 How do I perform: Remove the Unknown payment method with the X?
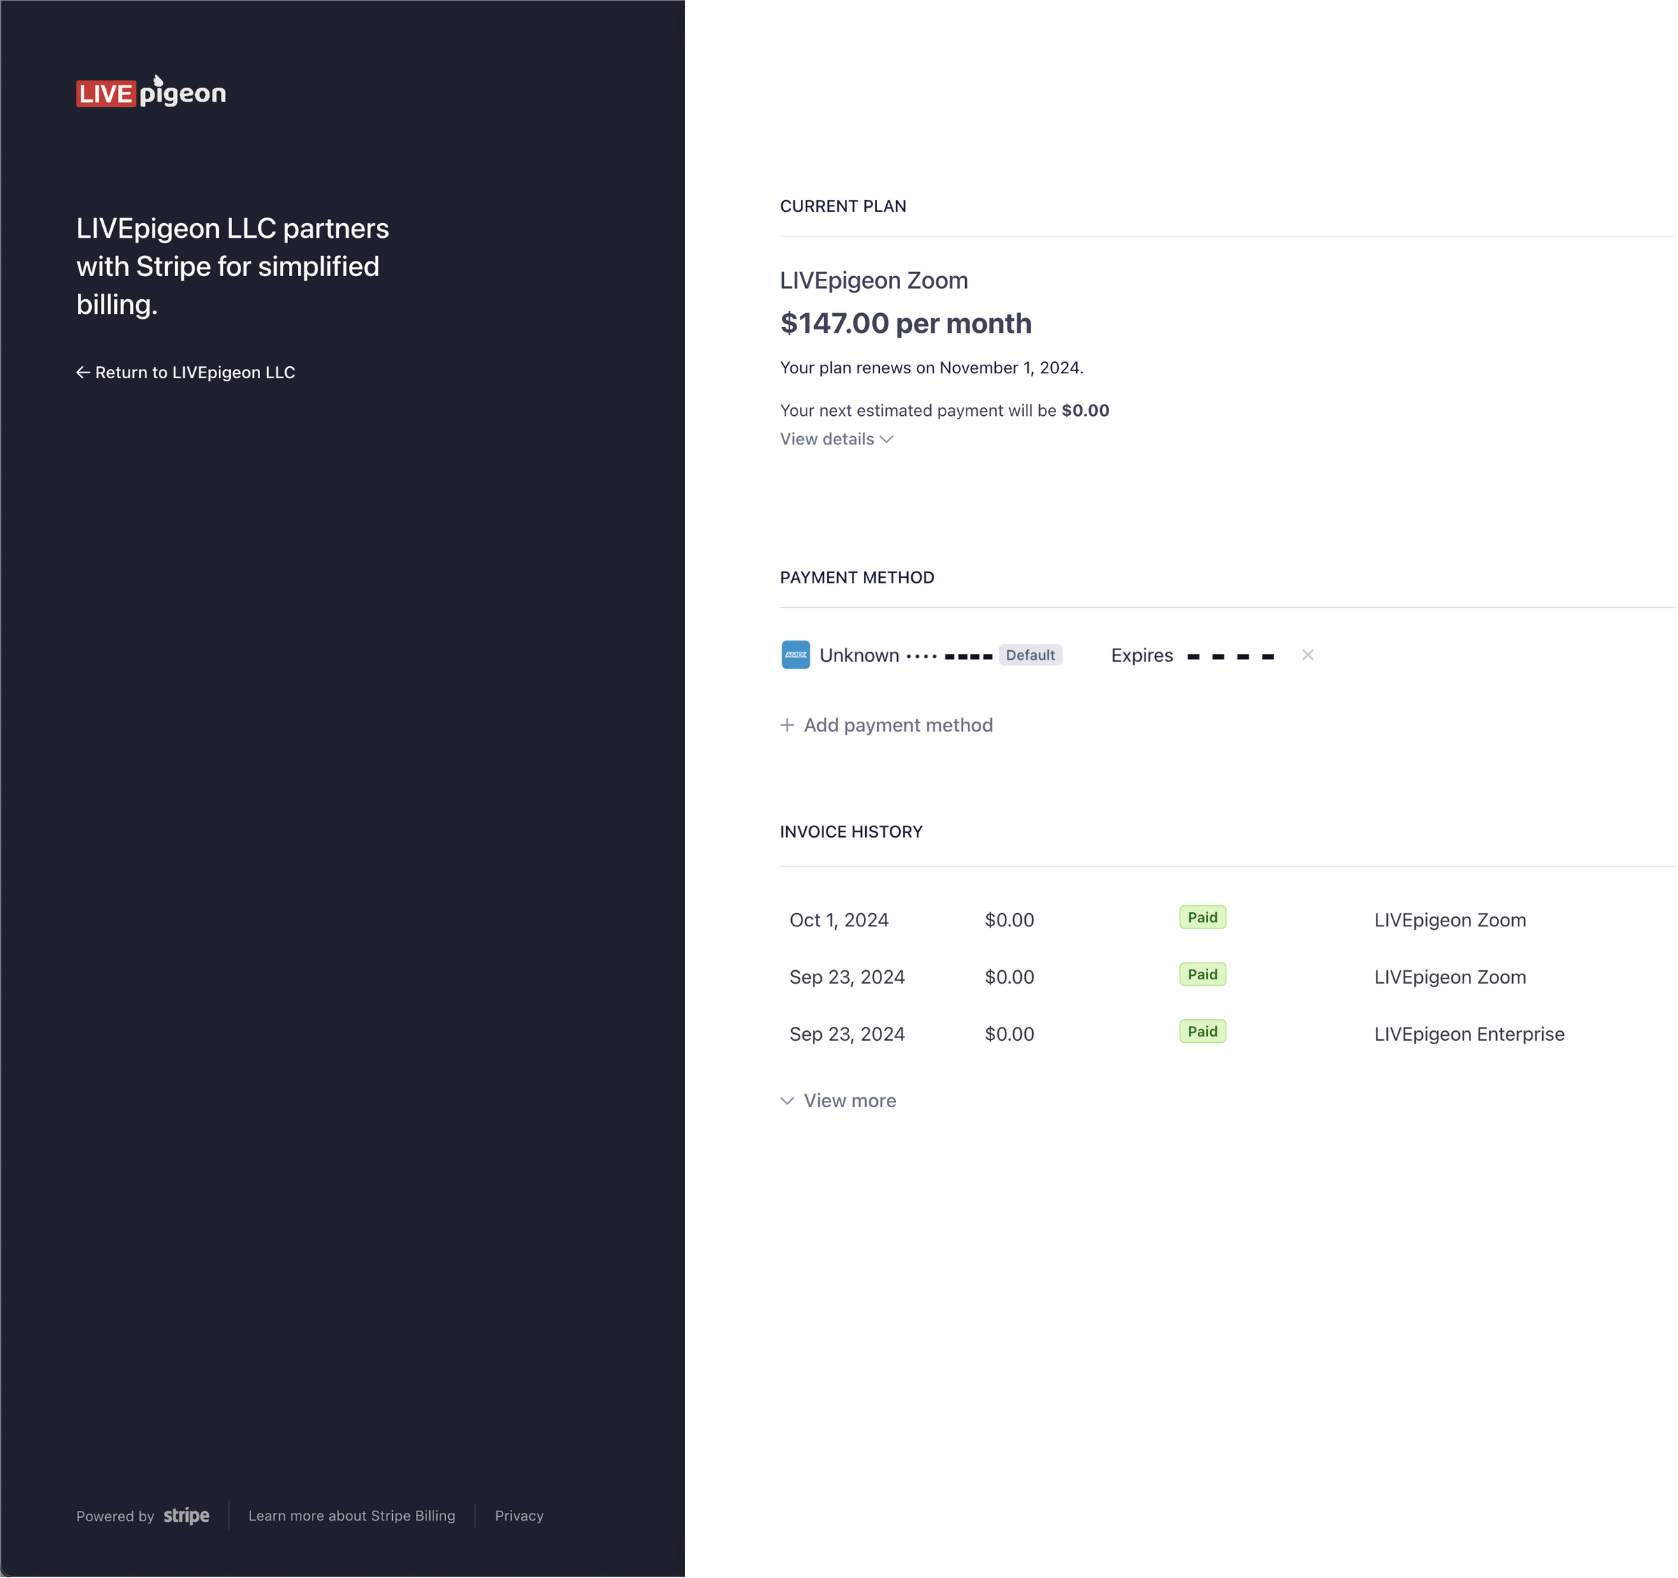(x=1307, y=655)
